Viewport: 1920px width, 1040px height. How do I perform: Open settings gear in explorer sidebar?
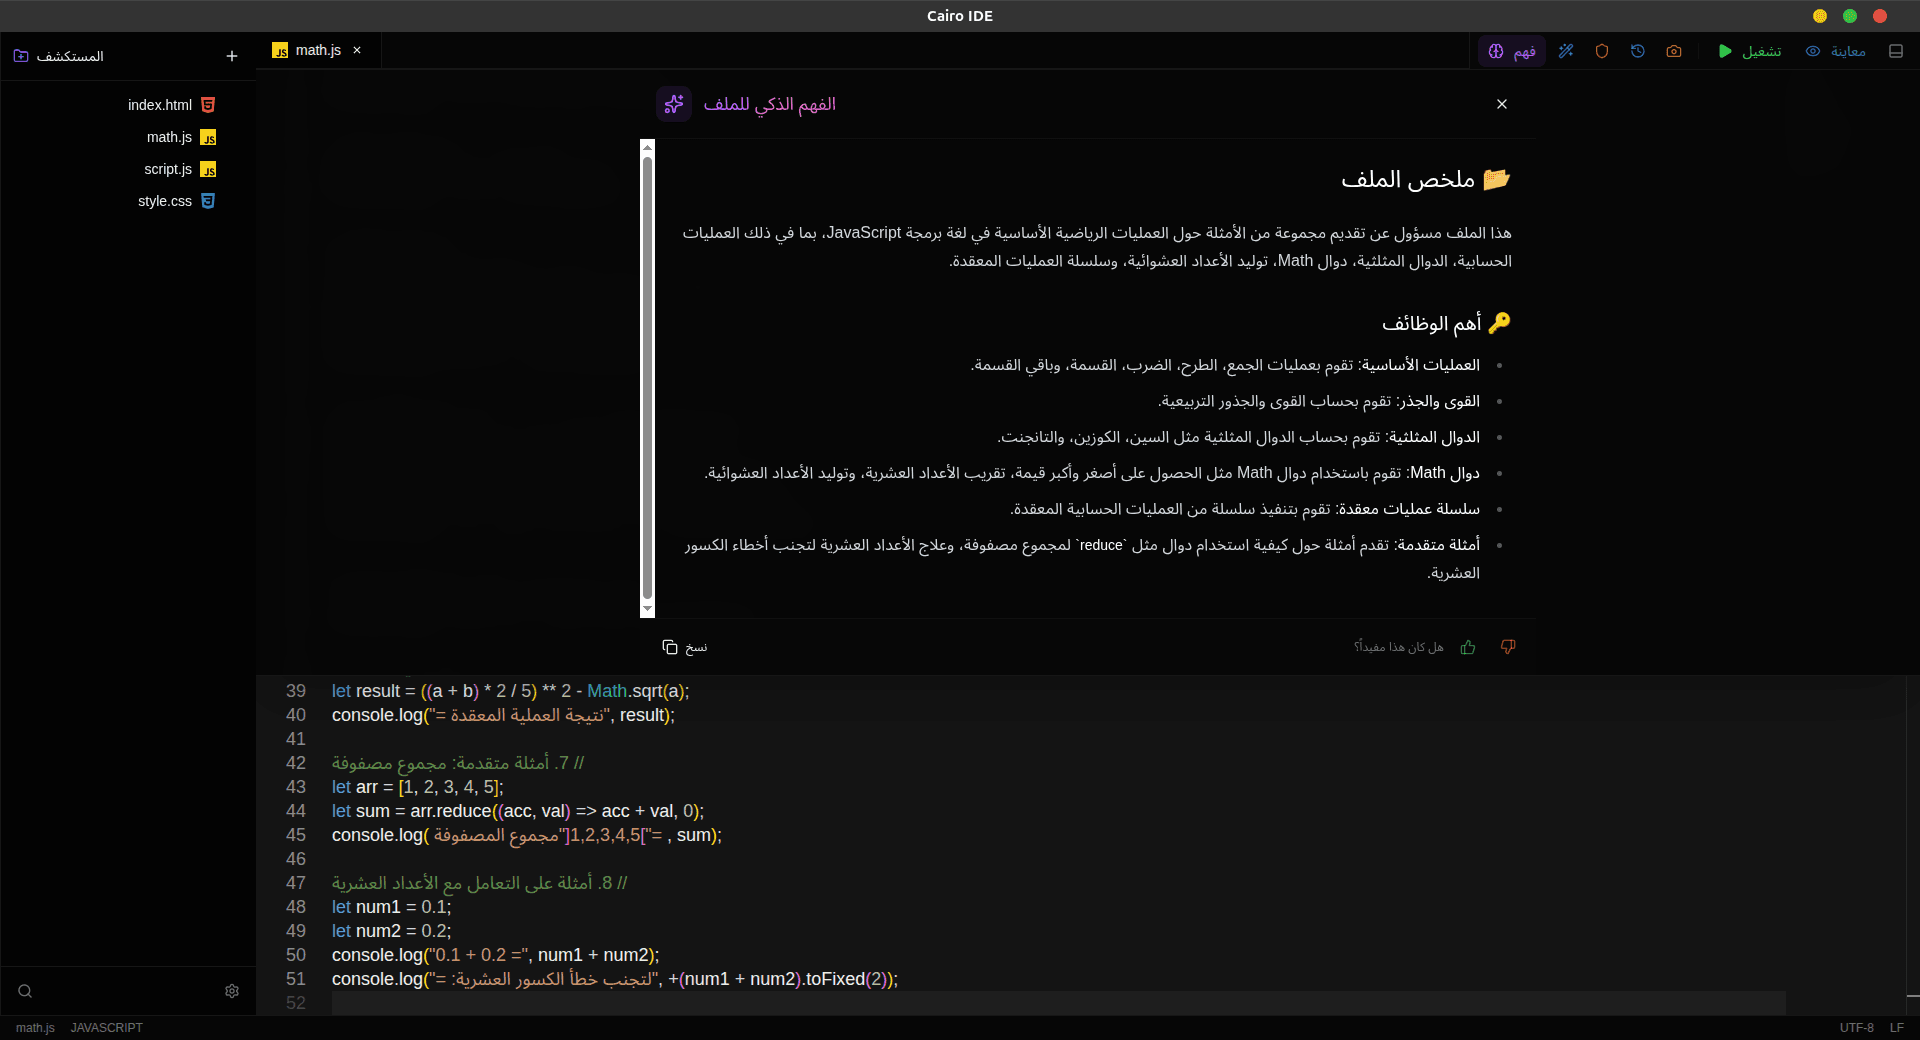pyautogui.click(x=232, y=991)
